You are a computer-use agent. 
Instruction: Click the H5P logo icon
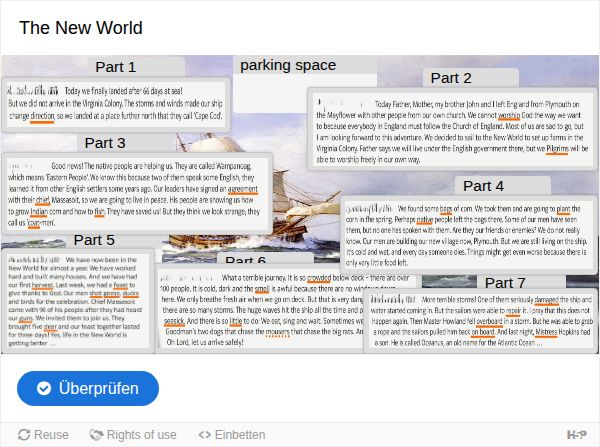coord(576,435)
